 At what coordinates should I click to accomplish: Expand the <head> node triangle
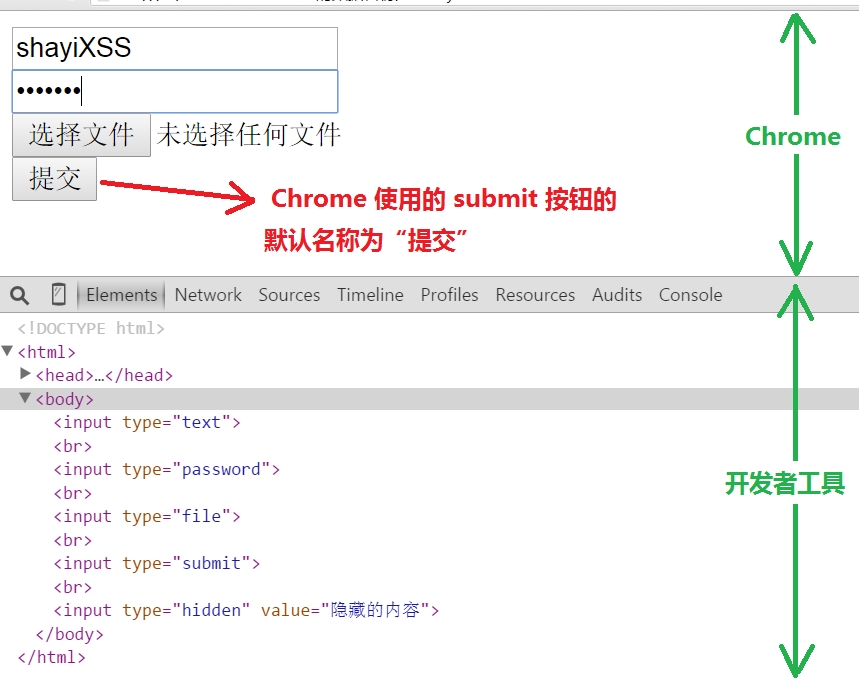tap(25, 374)
